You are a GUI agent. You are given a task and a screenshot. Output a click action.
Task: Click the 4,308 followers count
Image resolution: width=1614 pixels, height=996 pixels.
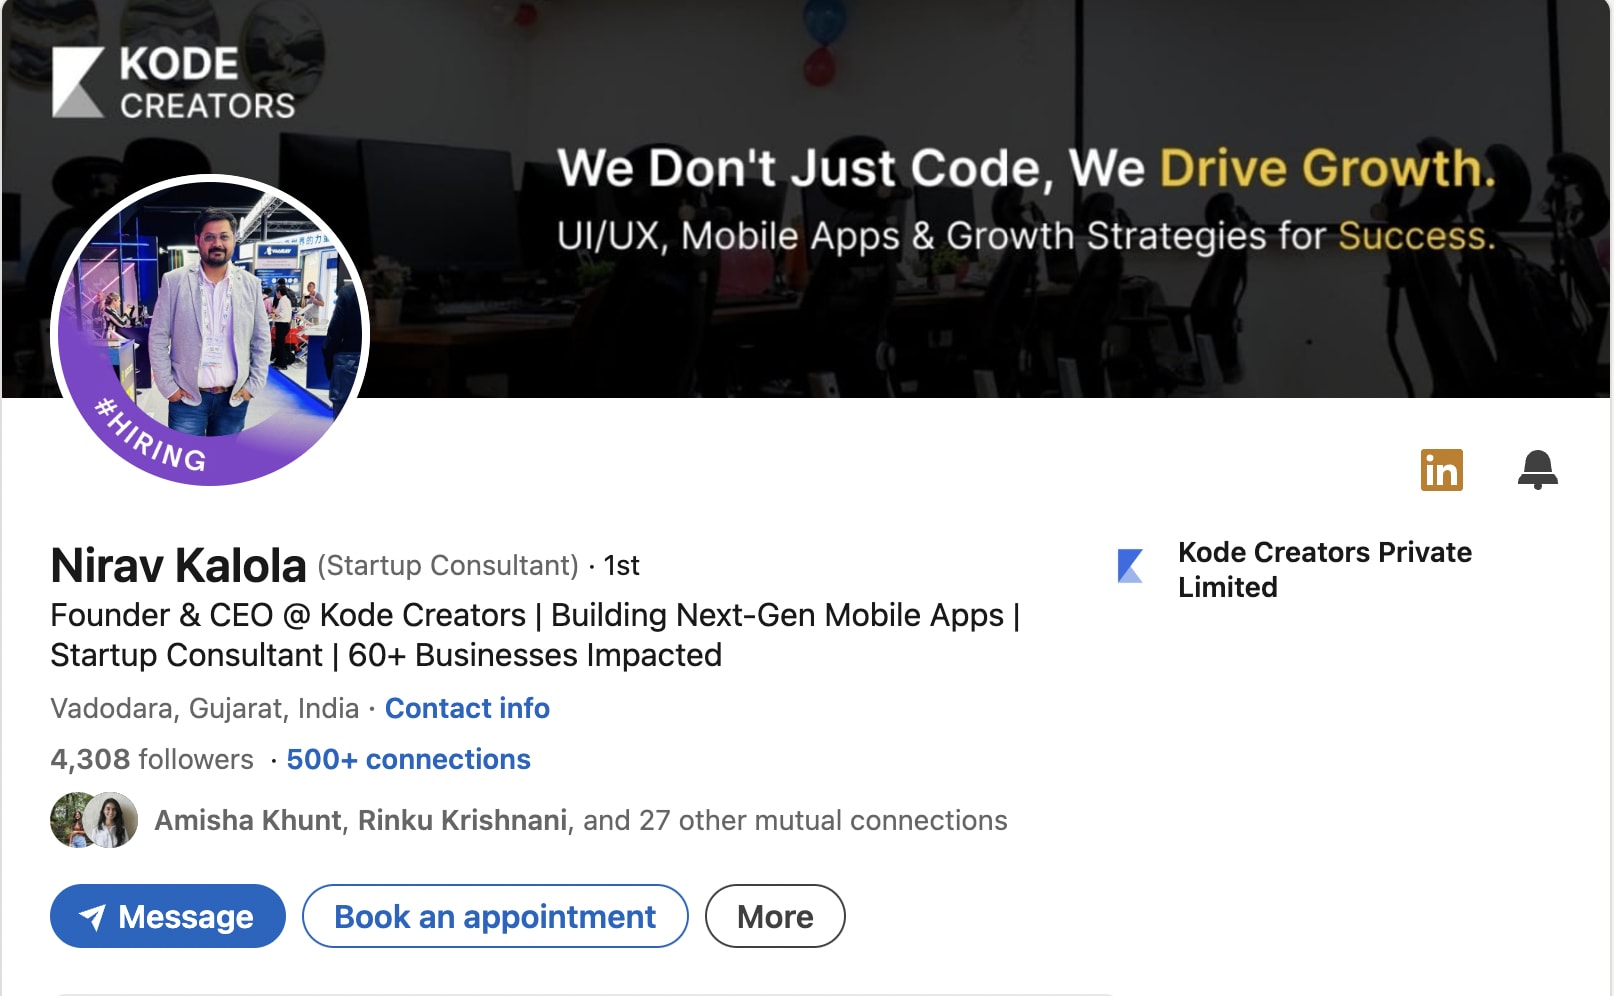tap(152, 759)
